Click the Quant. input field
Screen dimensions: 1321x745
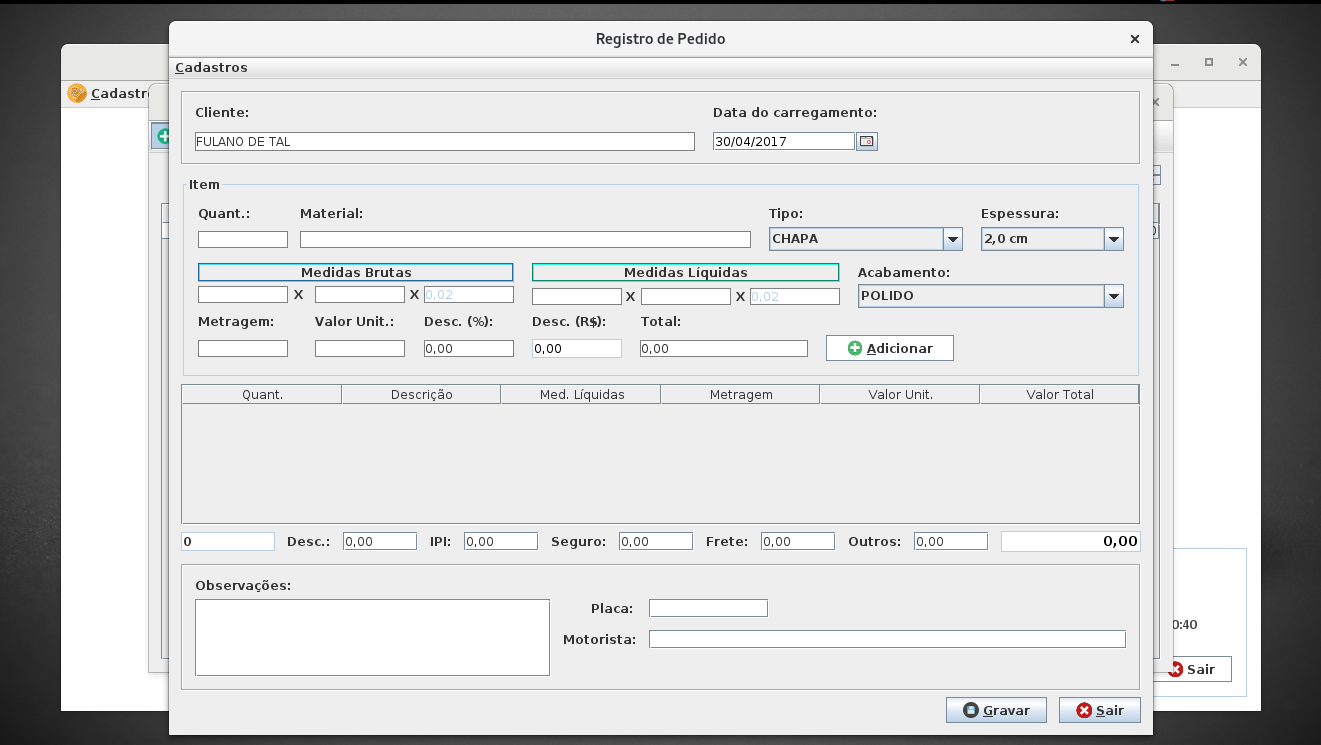(x=243, y=239)
